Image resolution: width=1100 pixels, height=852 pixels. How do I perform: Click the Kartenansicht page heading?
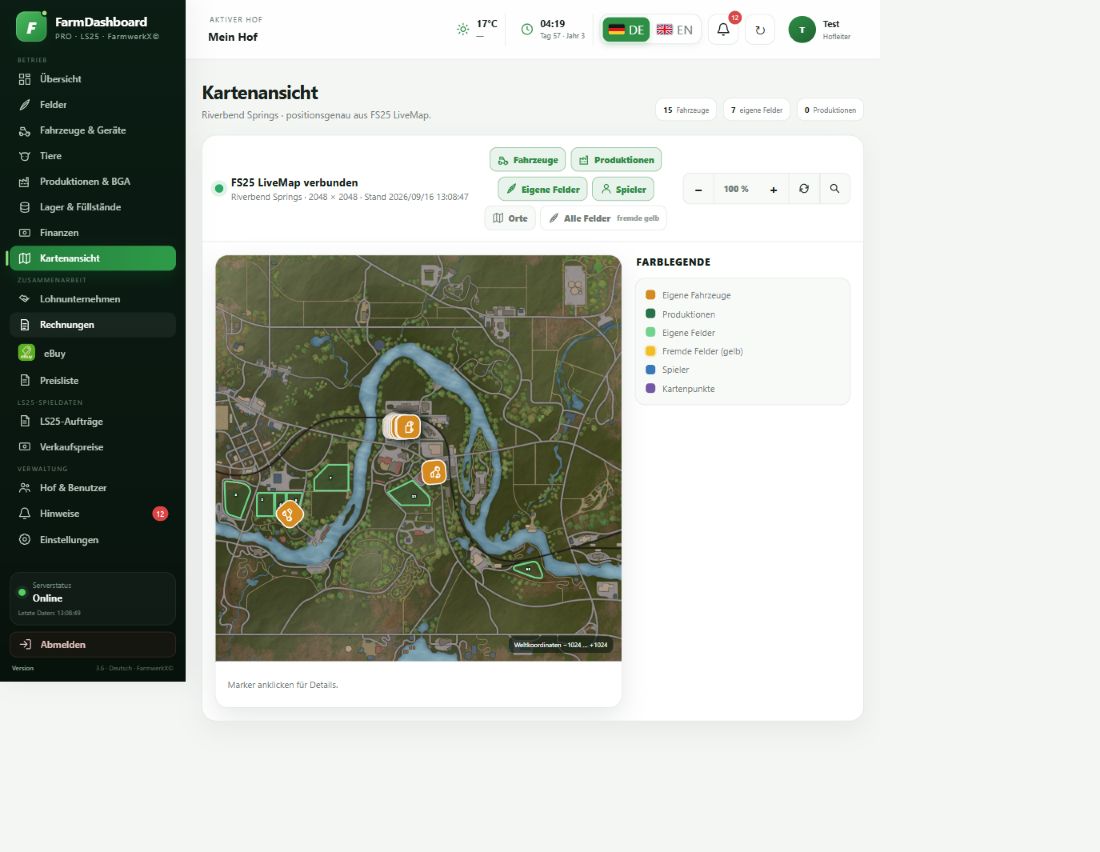pos(260,93)
